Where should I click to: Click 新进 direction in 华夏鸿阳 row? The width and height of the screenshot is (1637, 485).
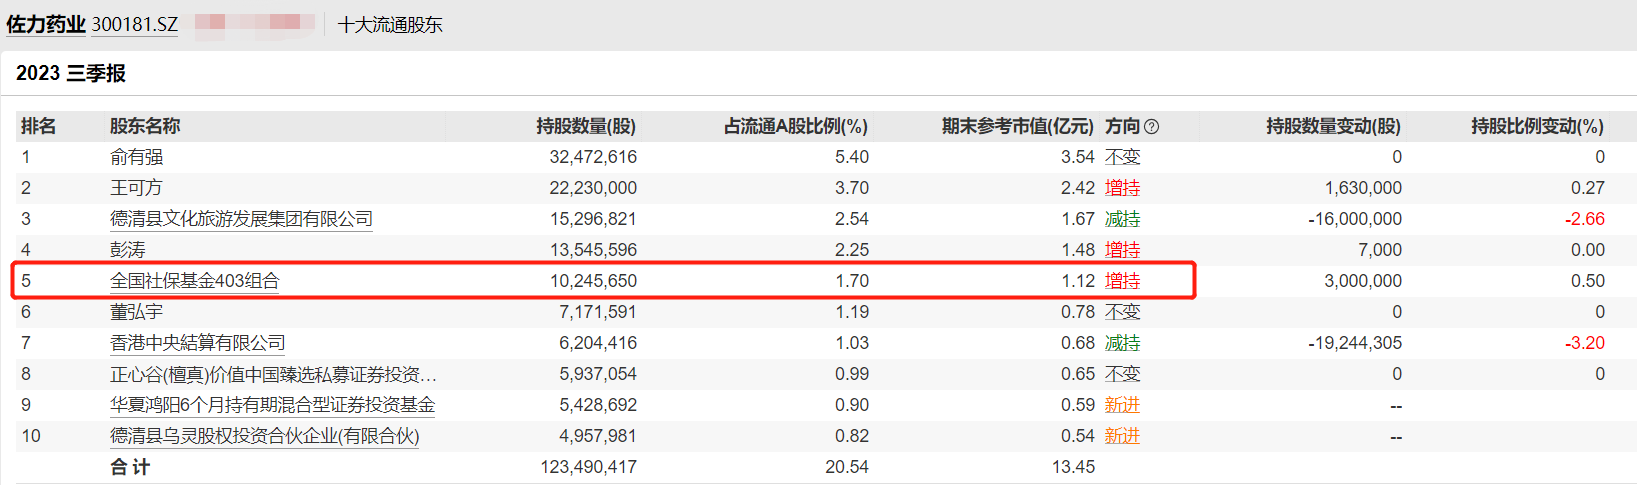coord(1123,405)
